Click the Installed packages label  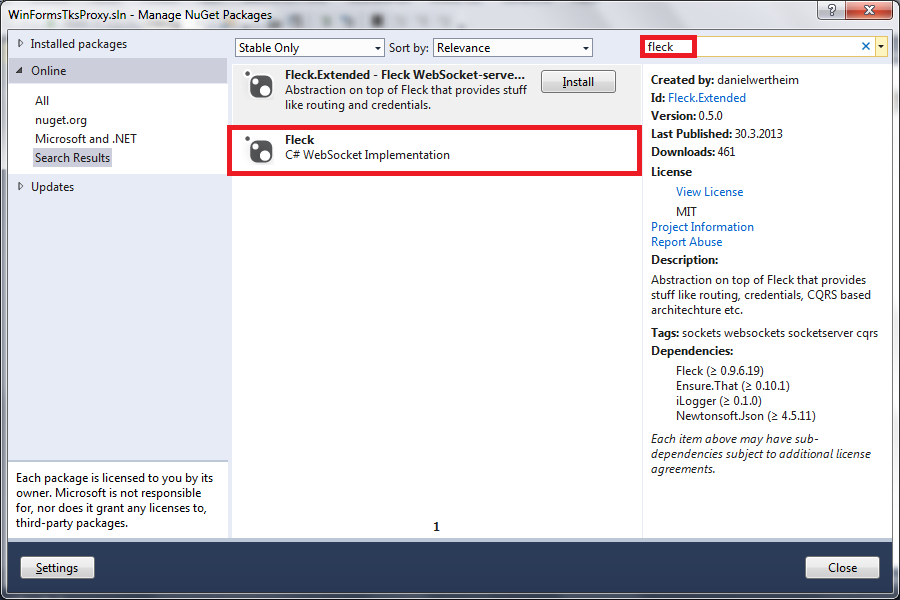[79, 44]
